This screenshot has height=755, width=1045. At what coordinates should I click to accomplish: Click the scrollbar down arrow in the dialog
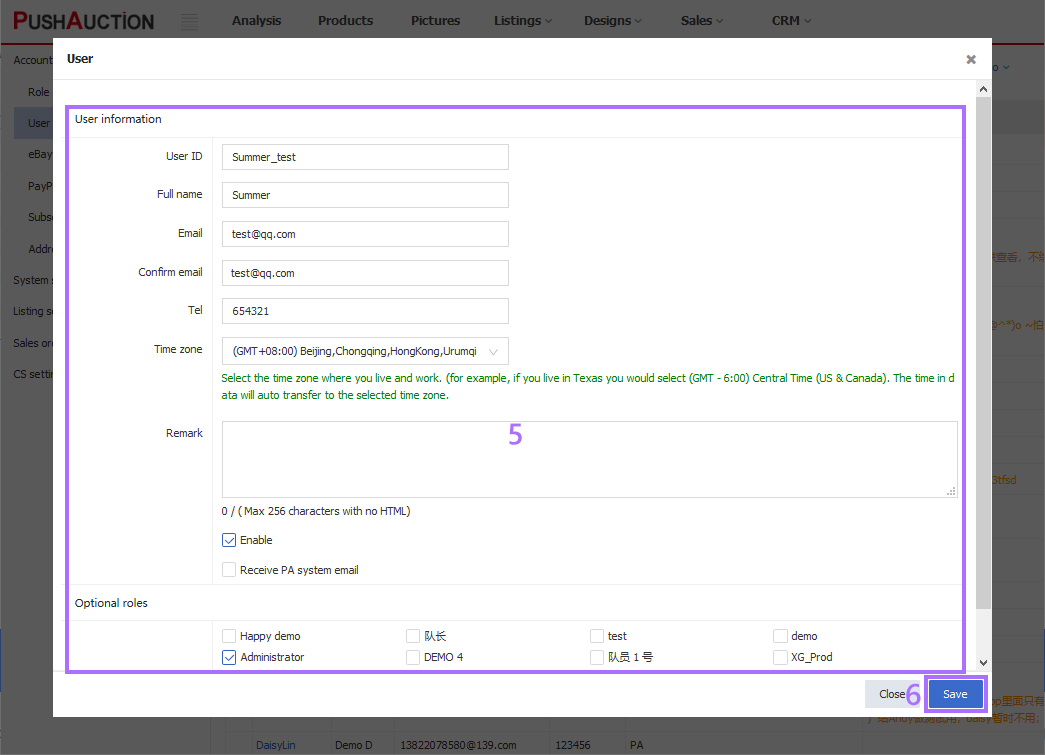pyautogui.click(x=983, y=662)
